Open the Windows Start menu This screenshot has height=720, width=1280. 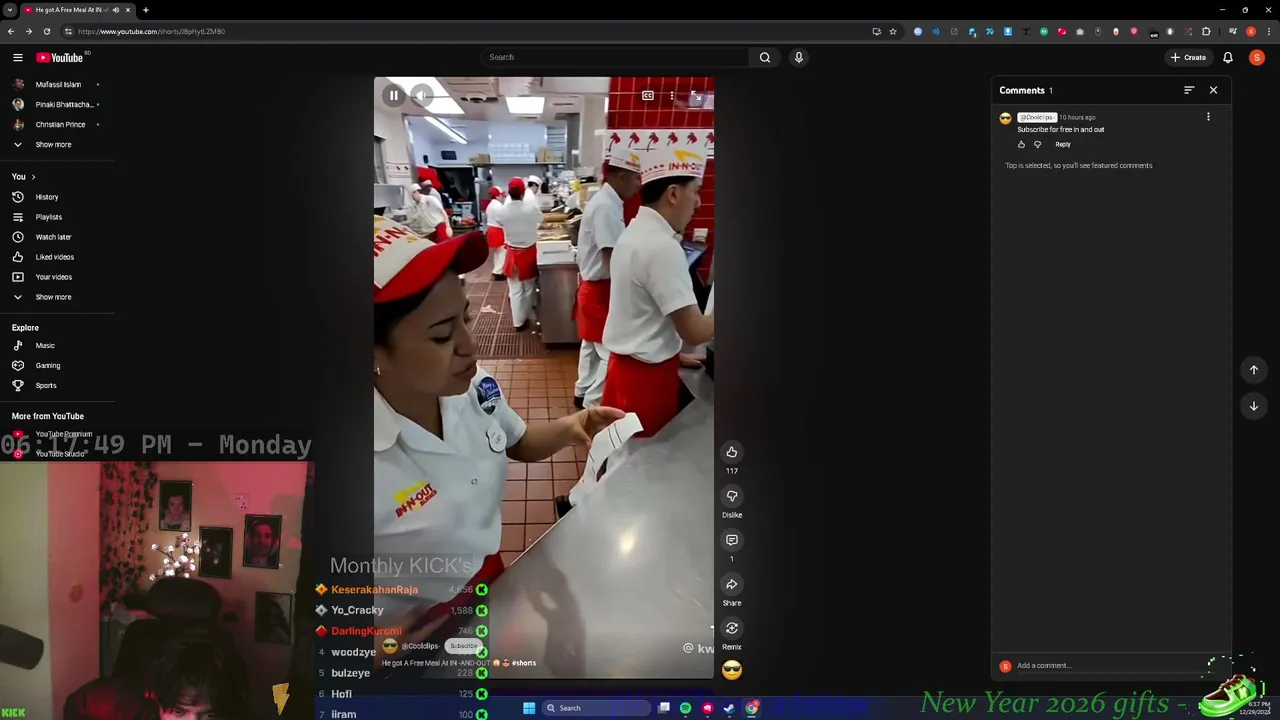(x=529, y=708)
